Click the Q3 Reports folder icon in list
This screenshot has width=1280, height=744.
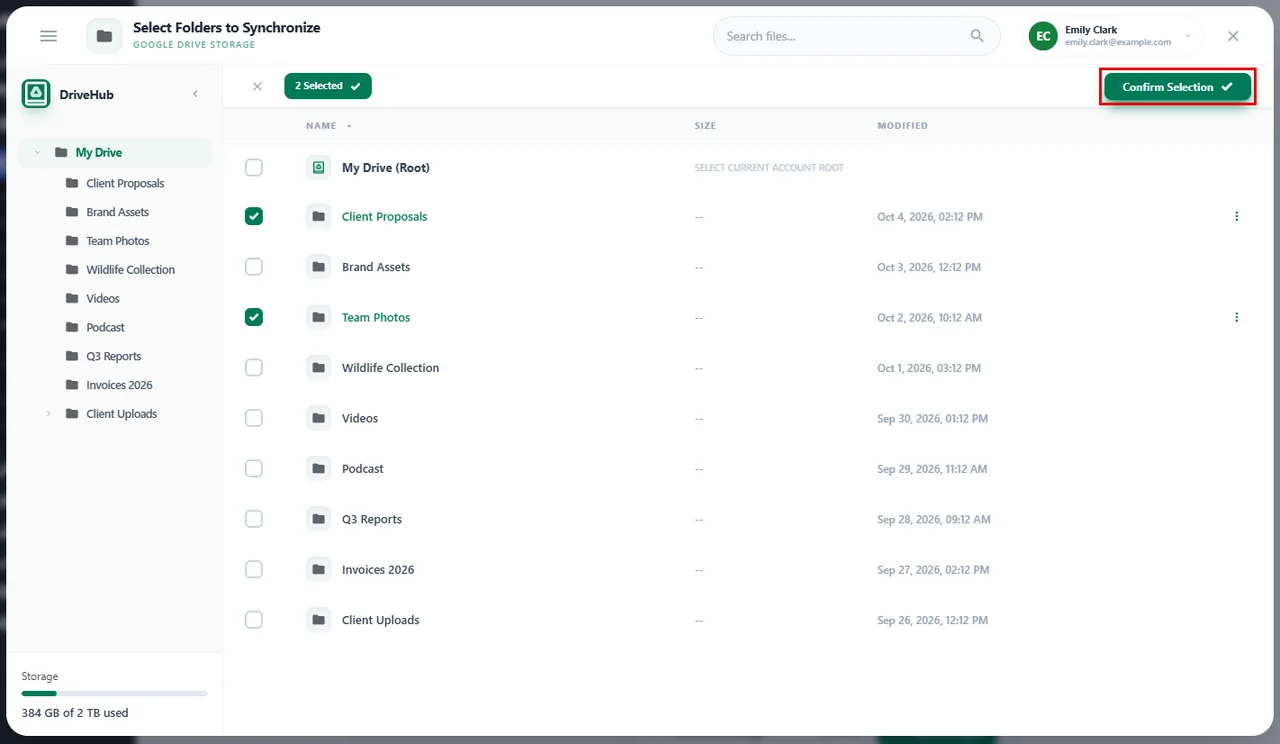tap(318, 519)
